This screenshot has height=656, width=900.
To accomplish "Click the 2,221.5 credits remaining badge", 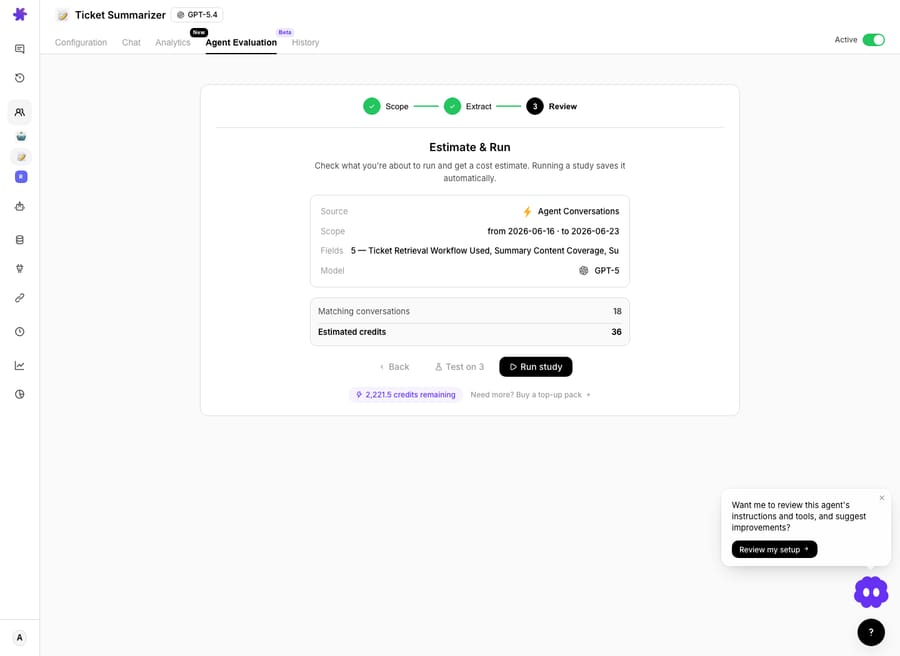I will pos(405,395).
